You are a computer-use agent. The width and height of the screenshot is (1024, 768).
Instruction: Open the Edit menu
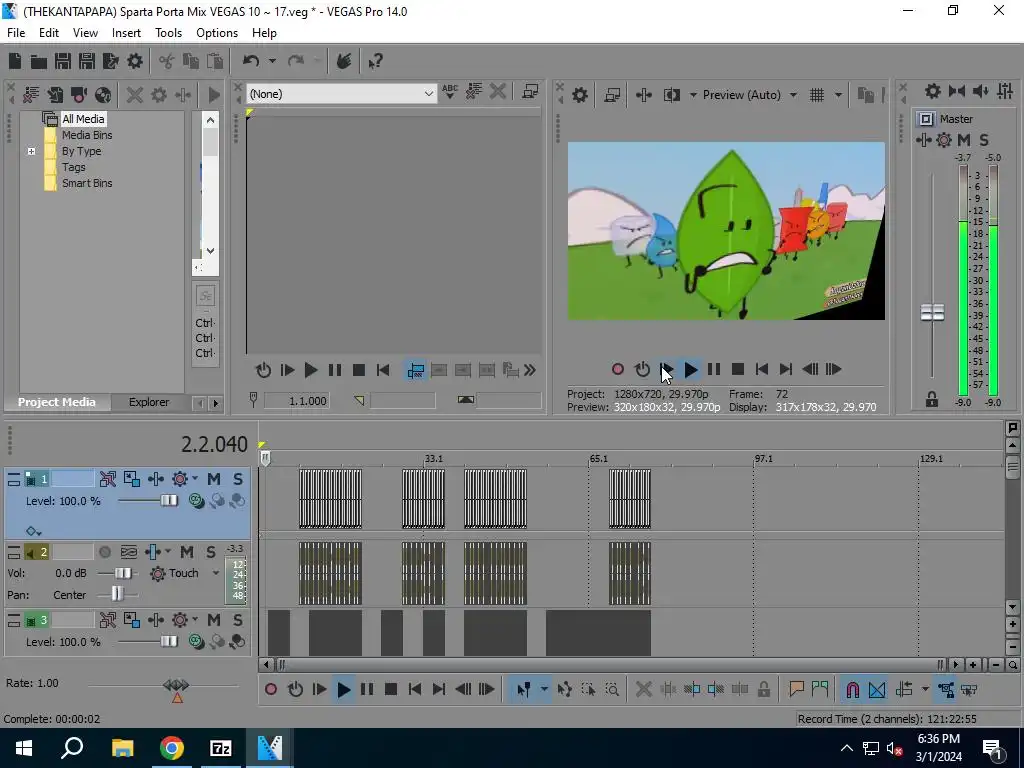click(48, 33)
